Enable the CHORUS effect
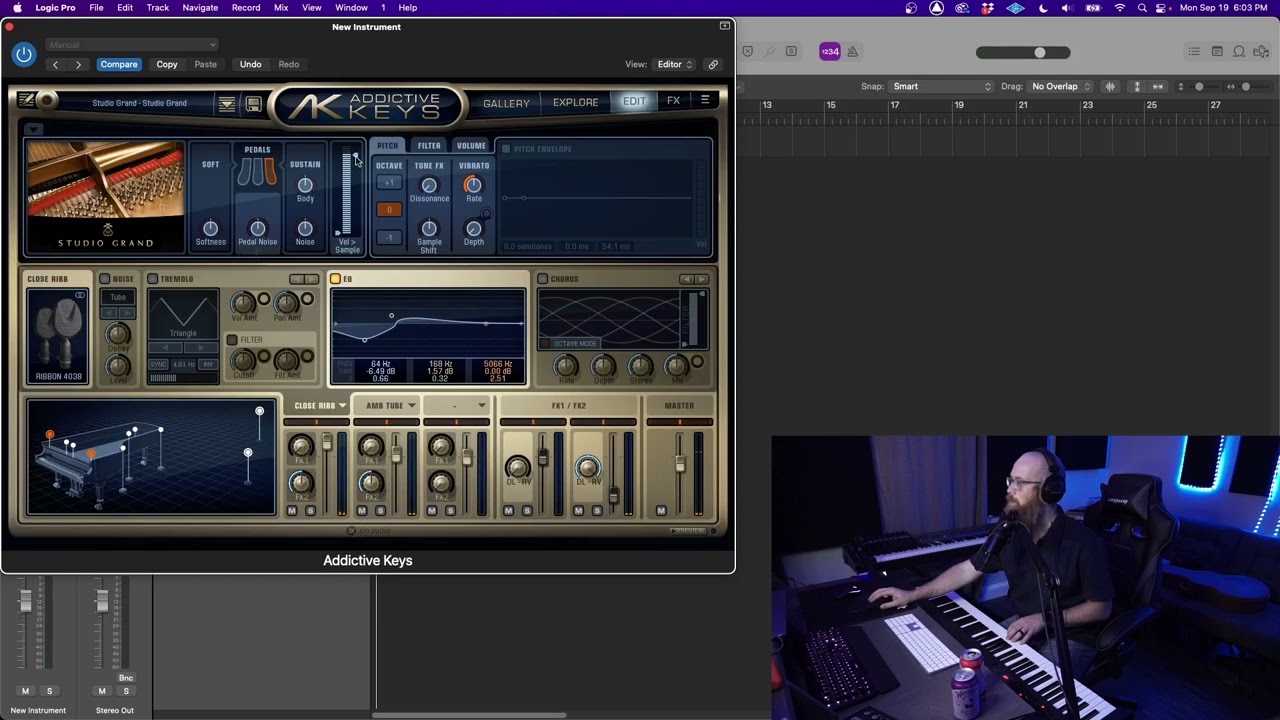The width and height of the screenshot is (1280, 720). 543,279
